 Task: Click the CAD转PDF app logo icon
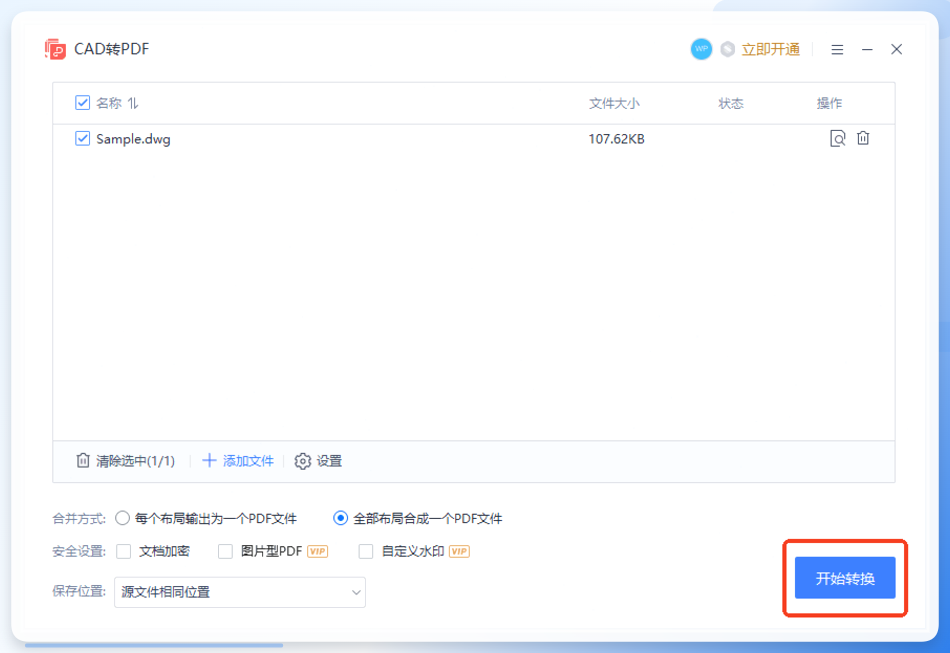[x=55, y=49]
